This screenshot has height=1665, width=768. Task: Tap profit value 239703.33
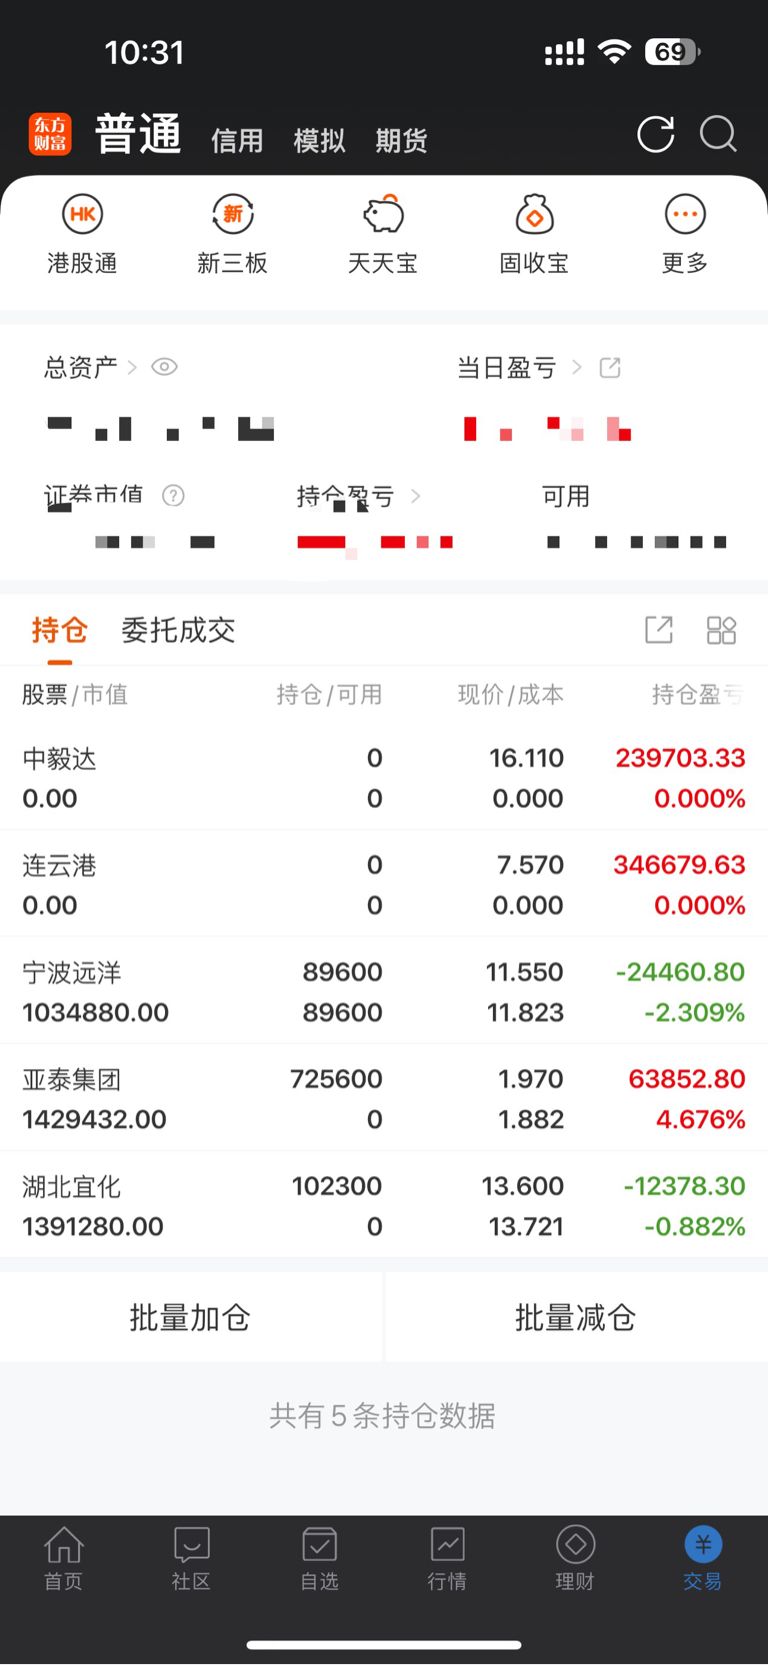click(680, 758)
